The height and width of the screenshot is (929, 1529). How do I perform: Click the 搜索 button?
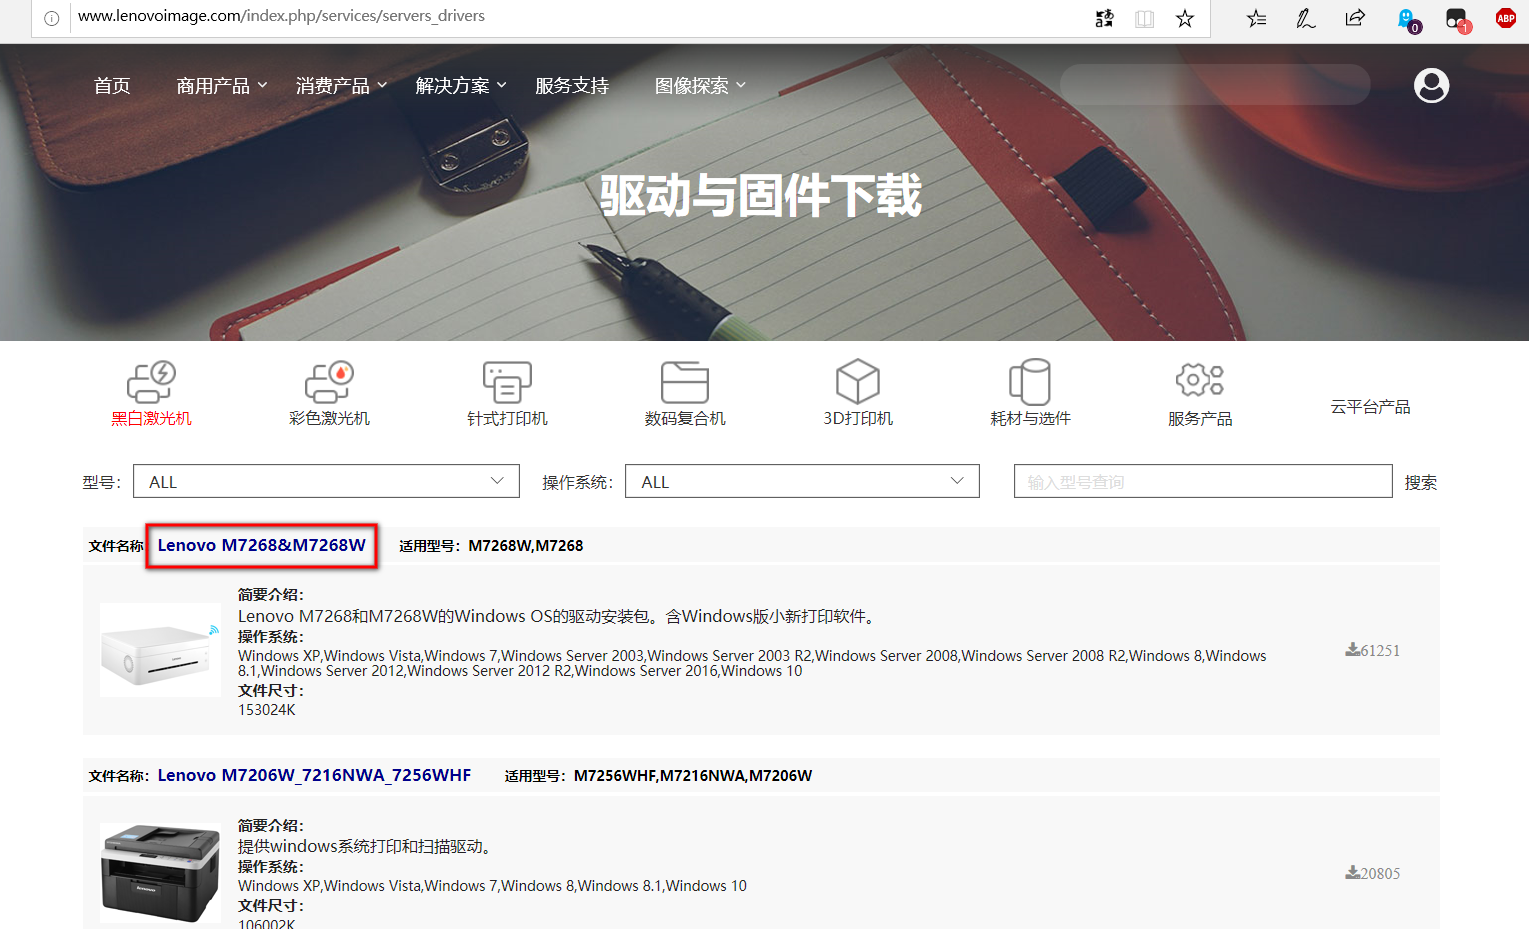[x=1420, y=482]
